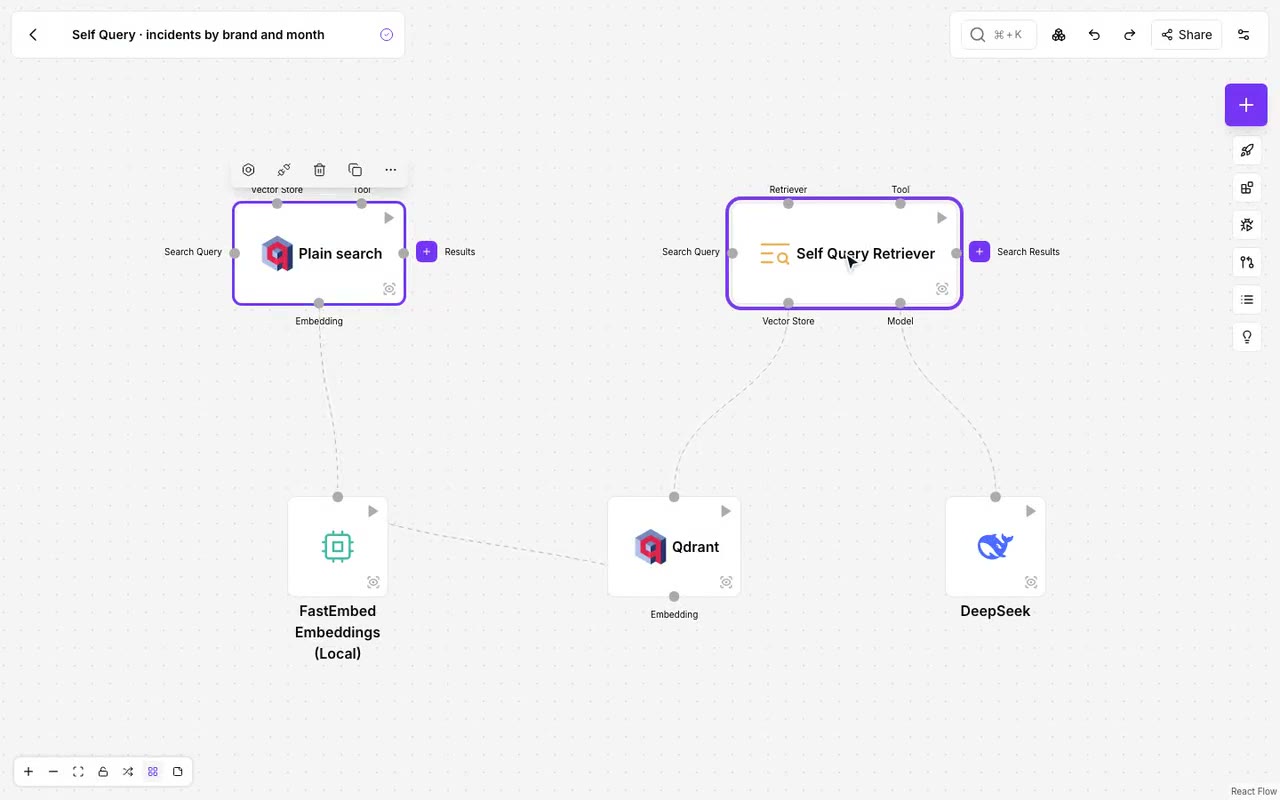Open the lightbulb tips icon
This screenshot has width=1280, height=800.
tap(1247, 337)
